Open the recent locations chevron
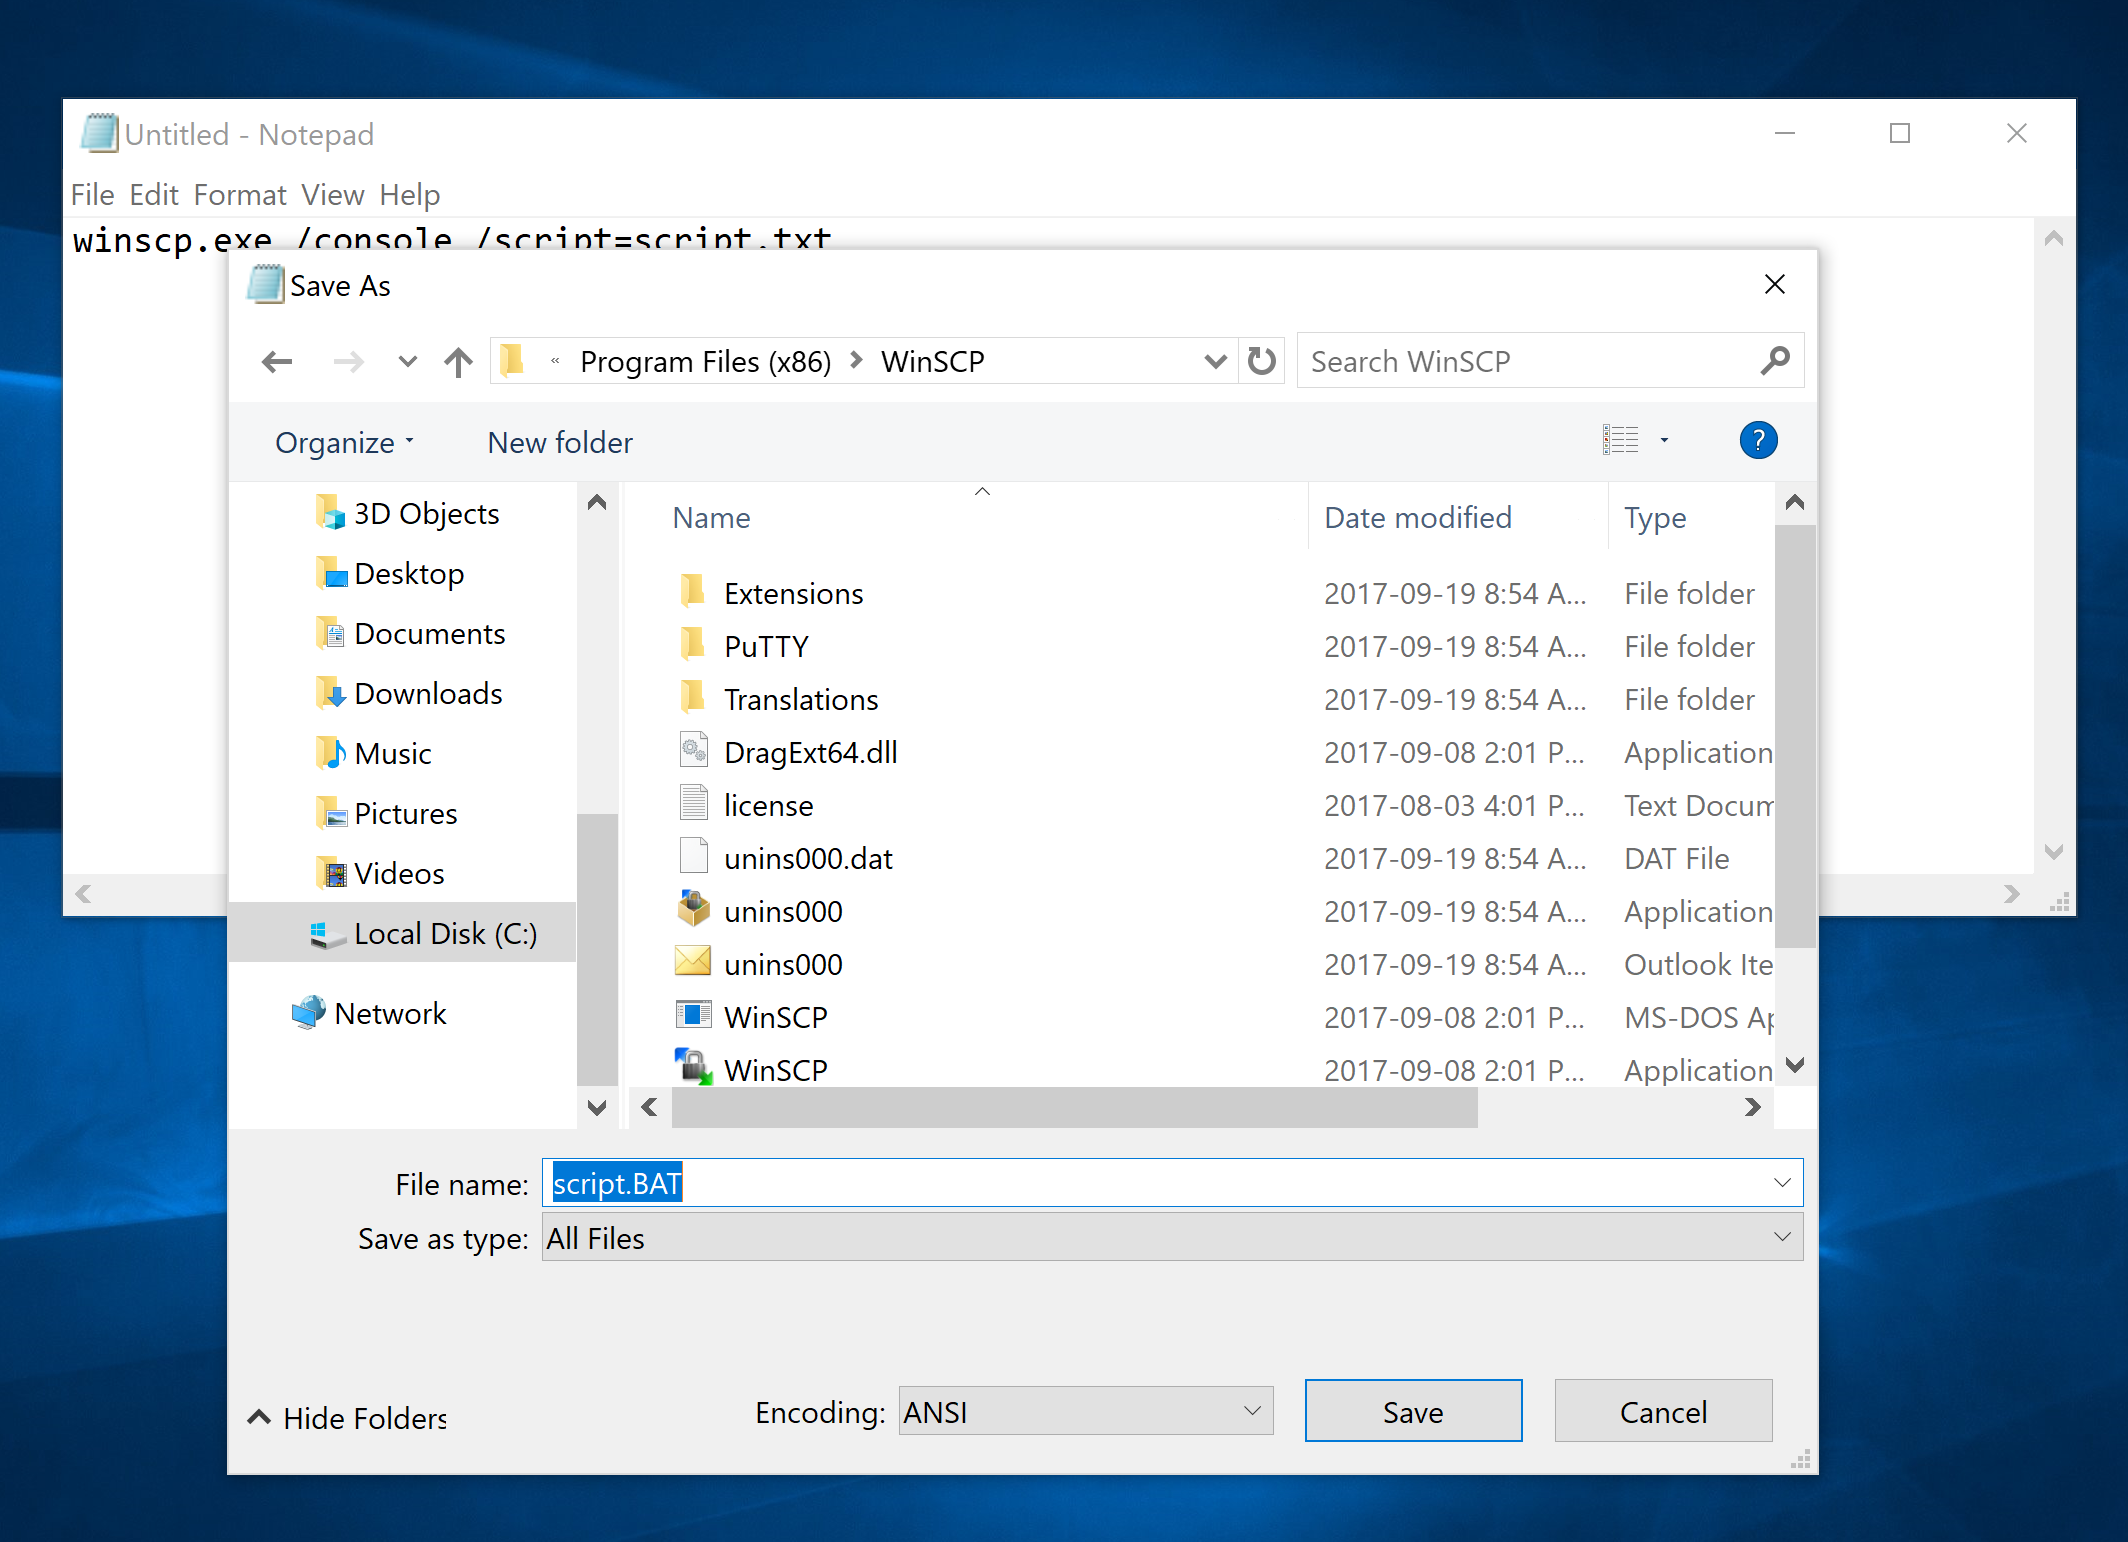The width and height of the screenshot is (2128, 1542). (x=407, y=361)
